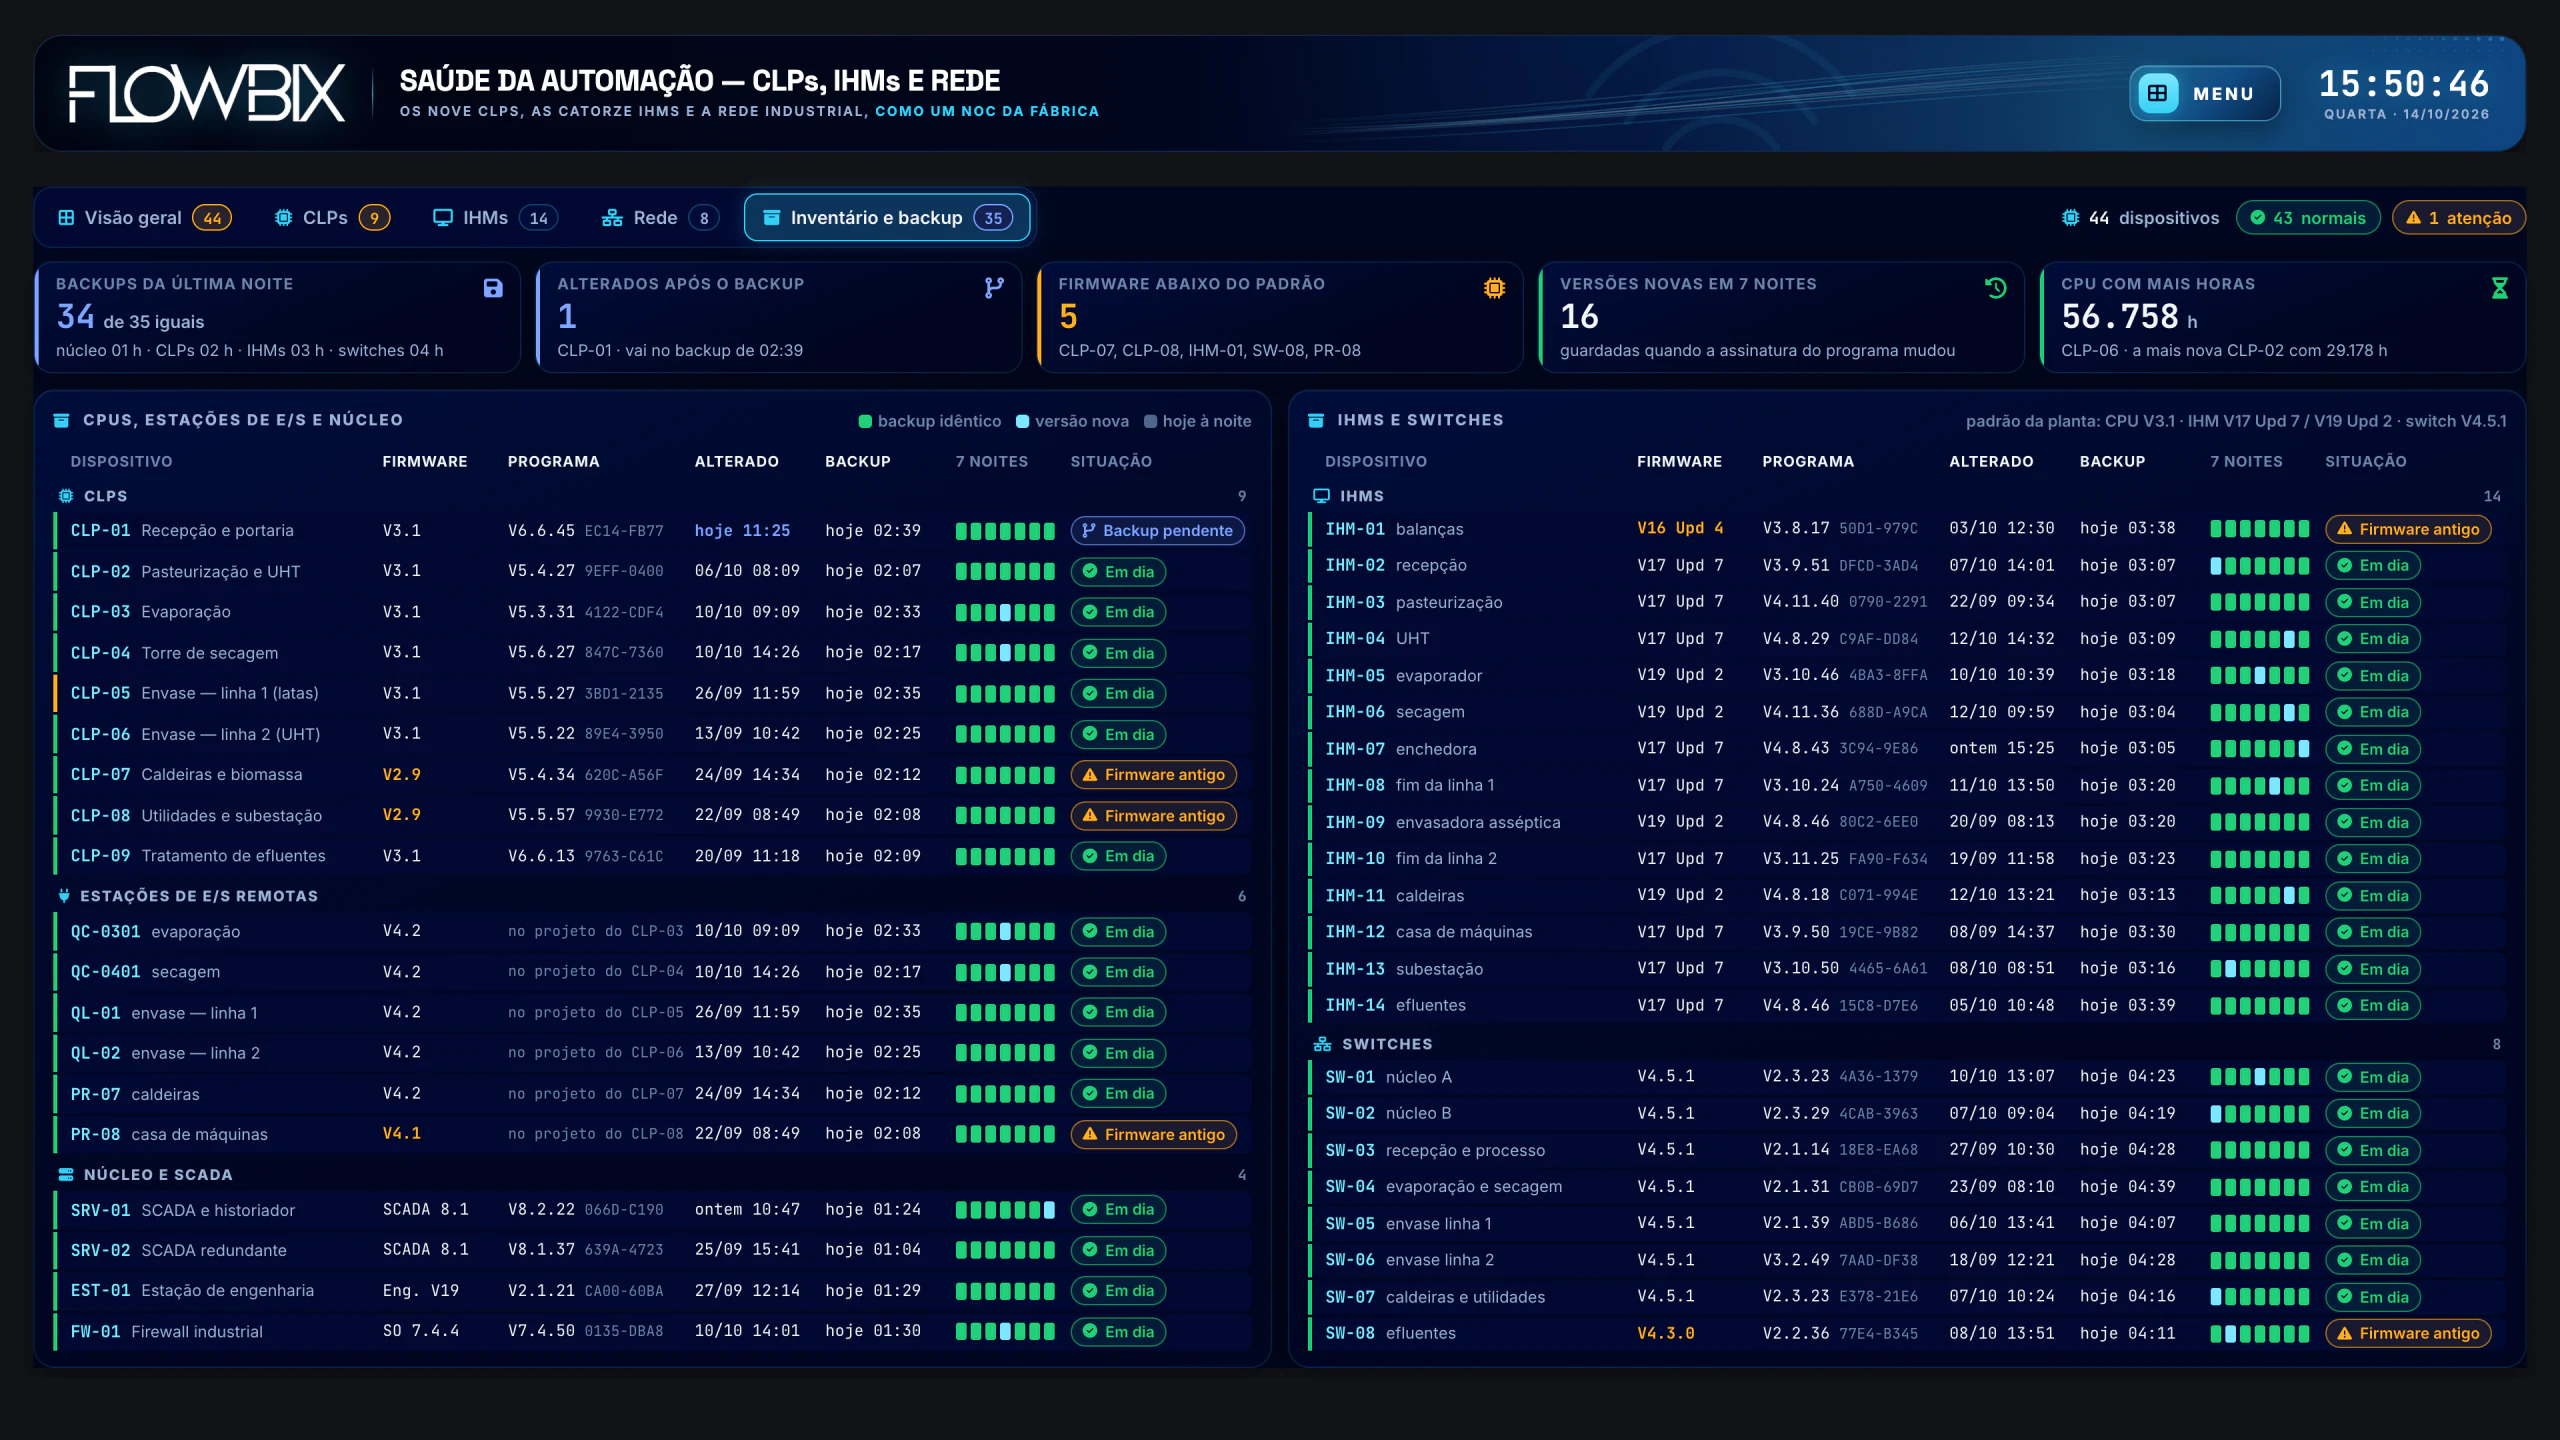Viewport: 2560px width, 1440px height.
Task: Click Firmware antigo badge on SW-08 row
Action: click(2408, 1333)
